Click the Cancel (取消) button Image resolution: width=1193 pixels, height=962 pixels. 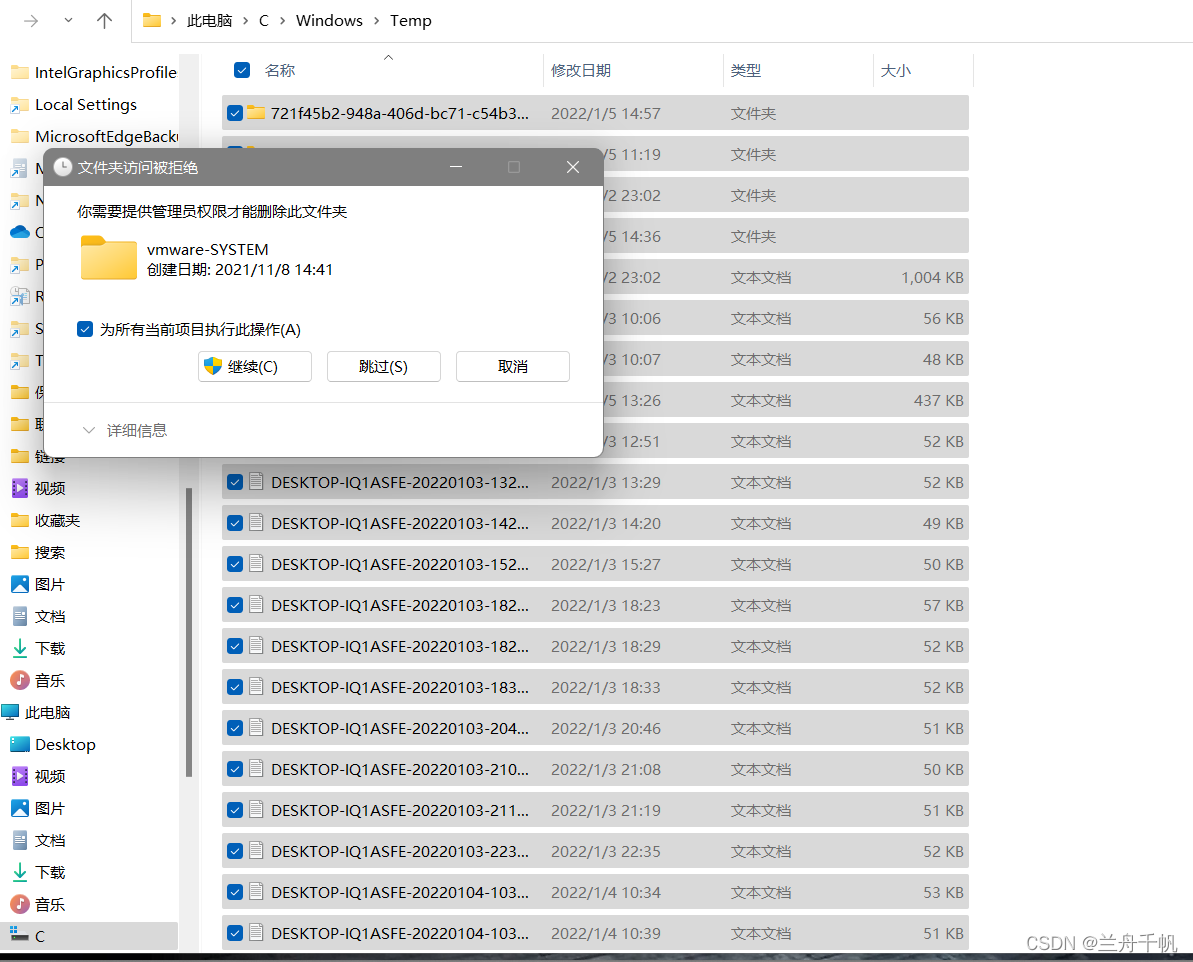(513, 367)
